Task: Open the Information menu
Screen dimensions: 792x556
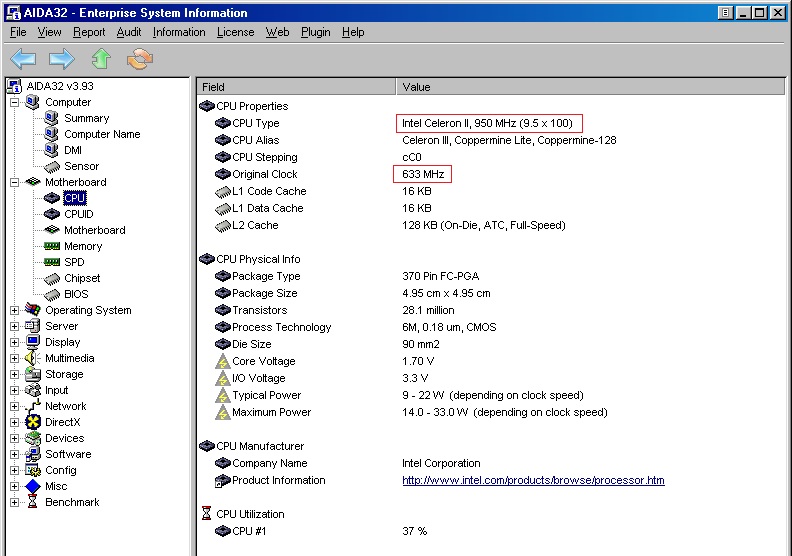Action: (179, 32)
